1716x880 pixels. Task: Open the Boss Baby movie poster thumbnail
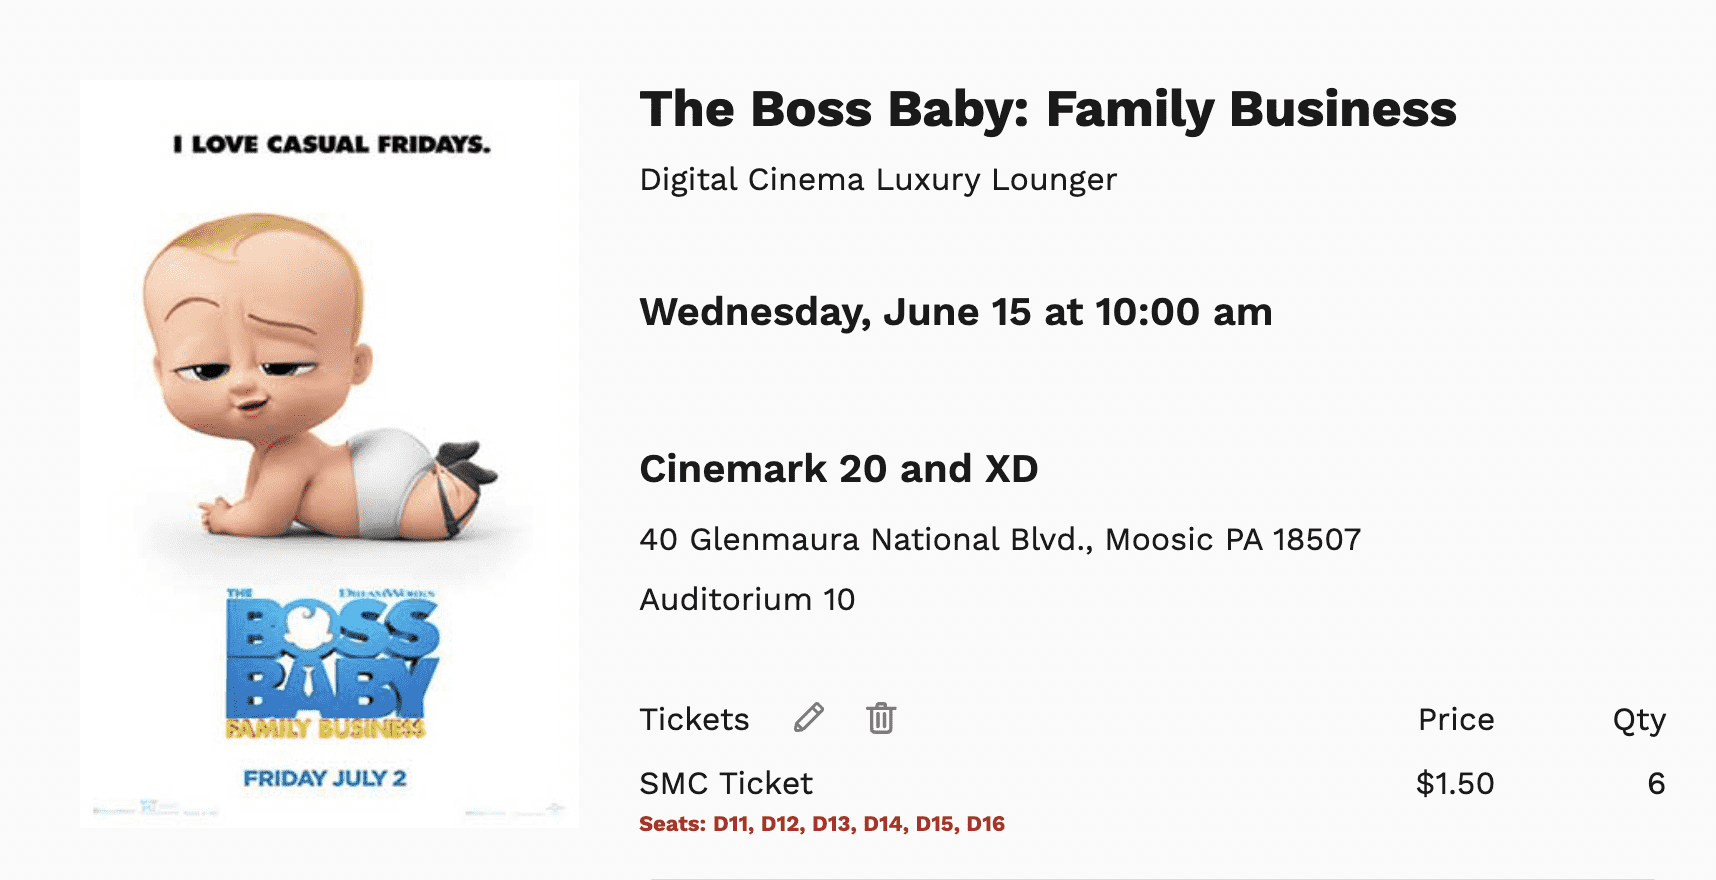[329, 453]
